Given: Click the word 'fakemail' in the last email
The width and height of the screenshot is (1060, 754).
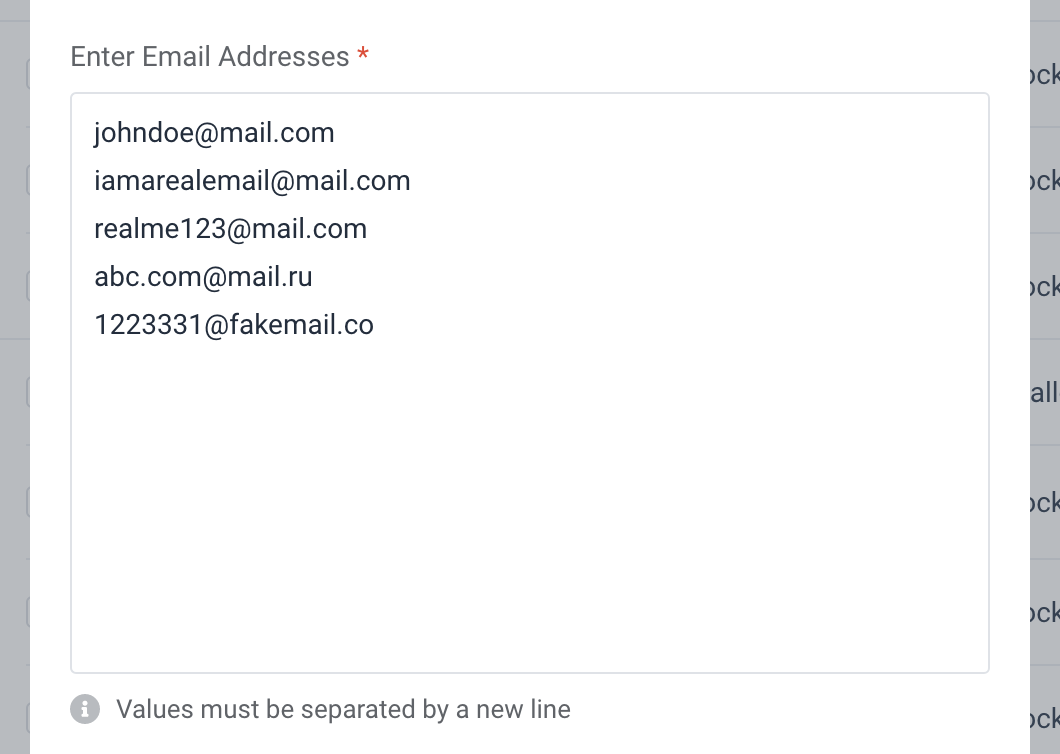Looking at the screenshot, I should (283, 325).
